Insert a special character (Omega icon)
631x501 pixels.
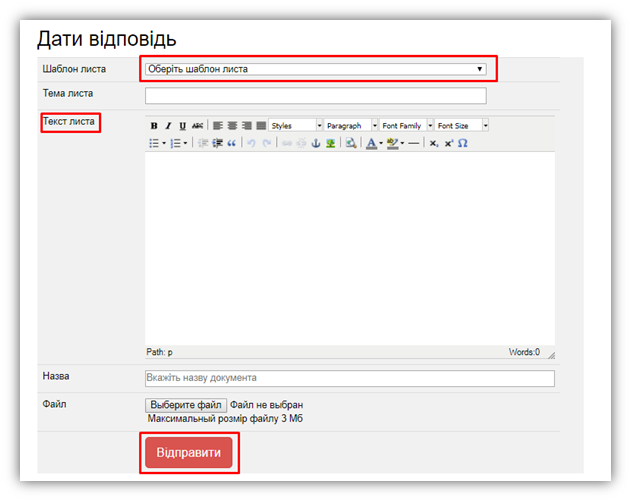click(462, 144)
